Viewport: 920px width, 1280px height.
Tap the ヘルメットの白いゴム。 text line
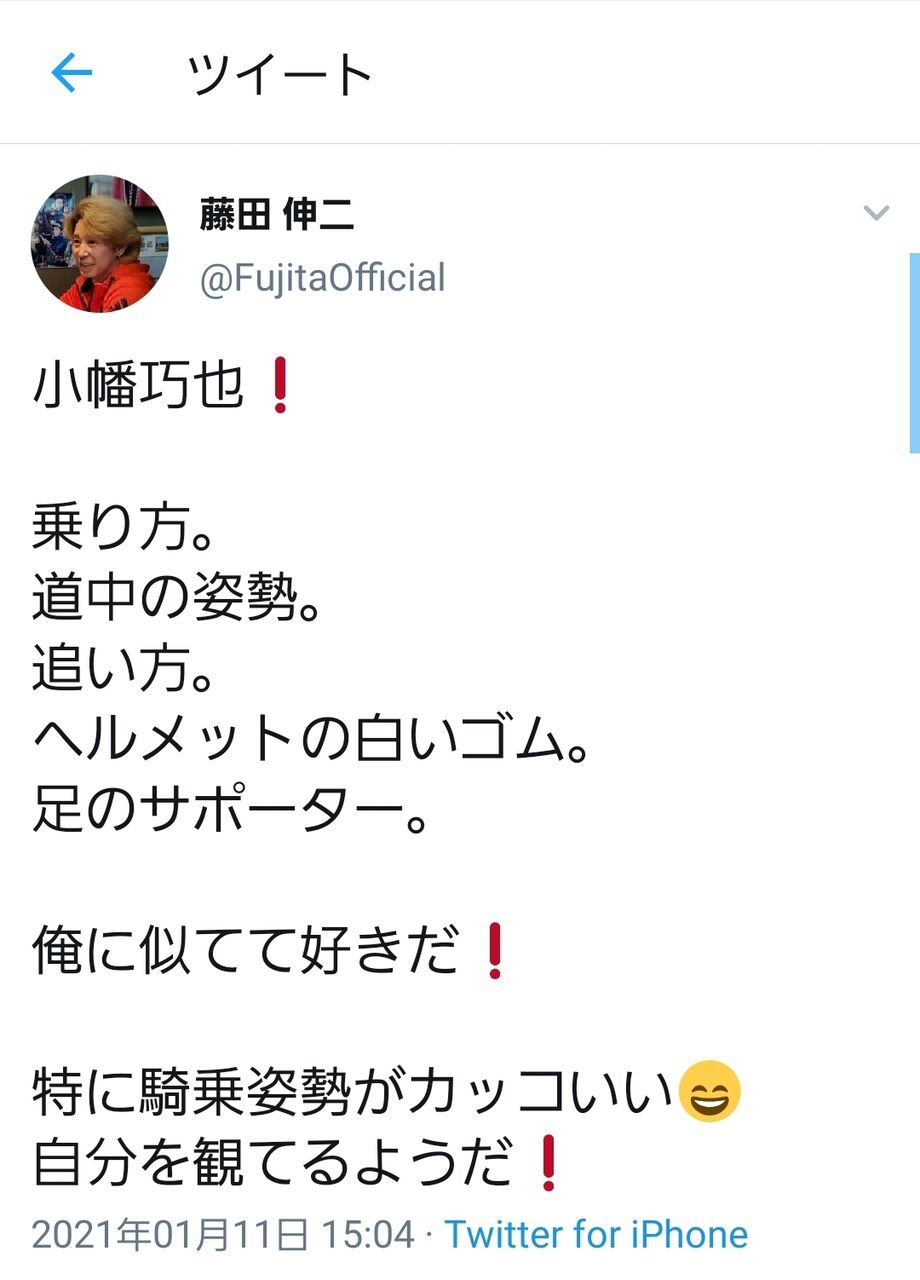(x=310, y=740)
